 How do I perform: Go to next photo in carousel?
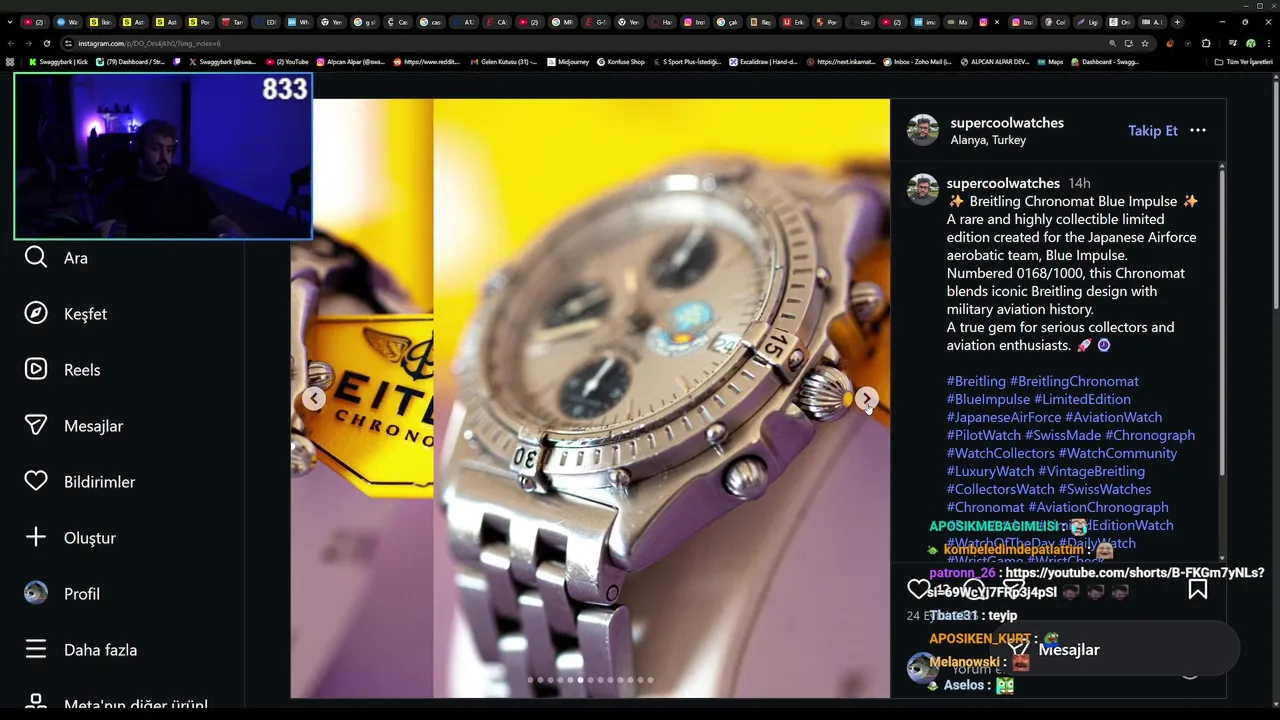click(866, 398)
